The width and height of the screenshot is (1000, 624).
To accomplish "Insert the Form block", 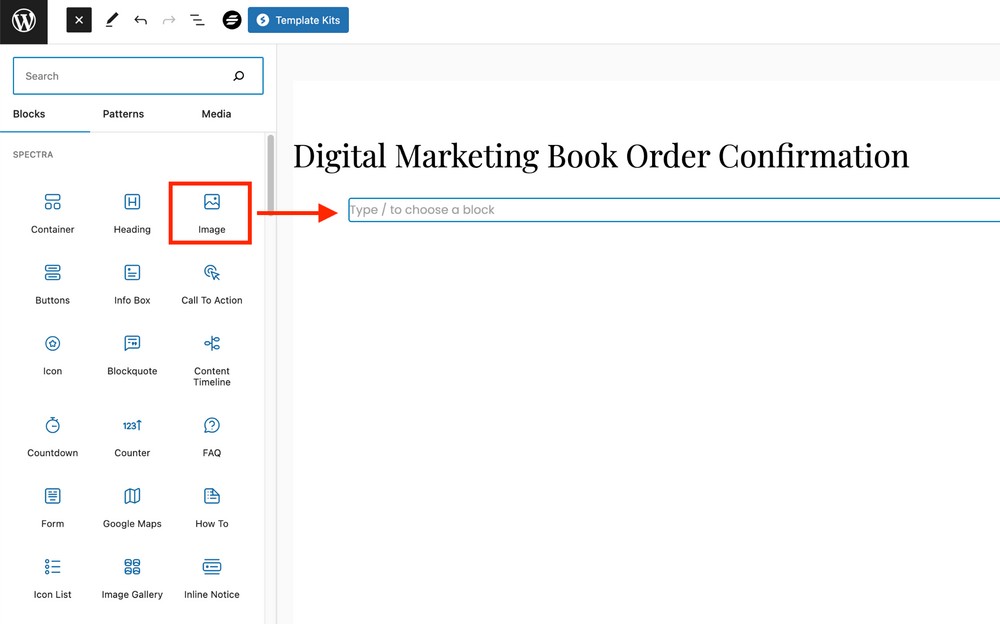I will [52, 505].
